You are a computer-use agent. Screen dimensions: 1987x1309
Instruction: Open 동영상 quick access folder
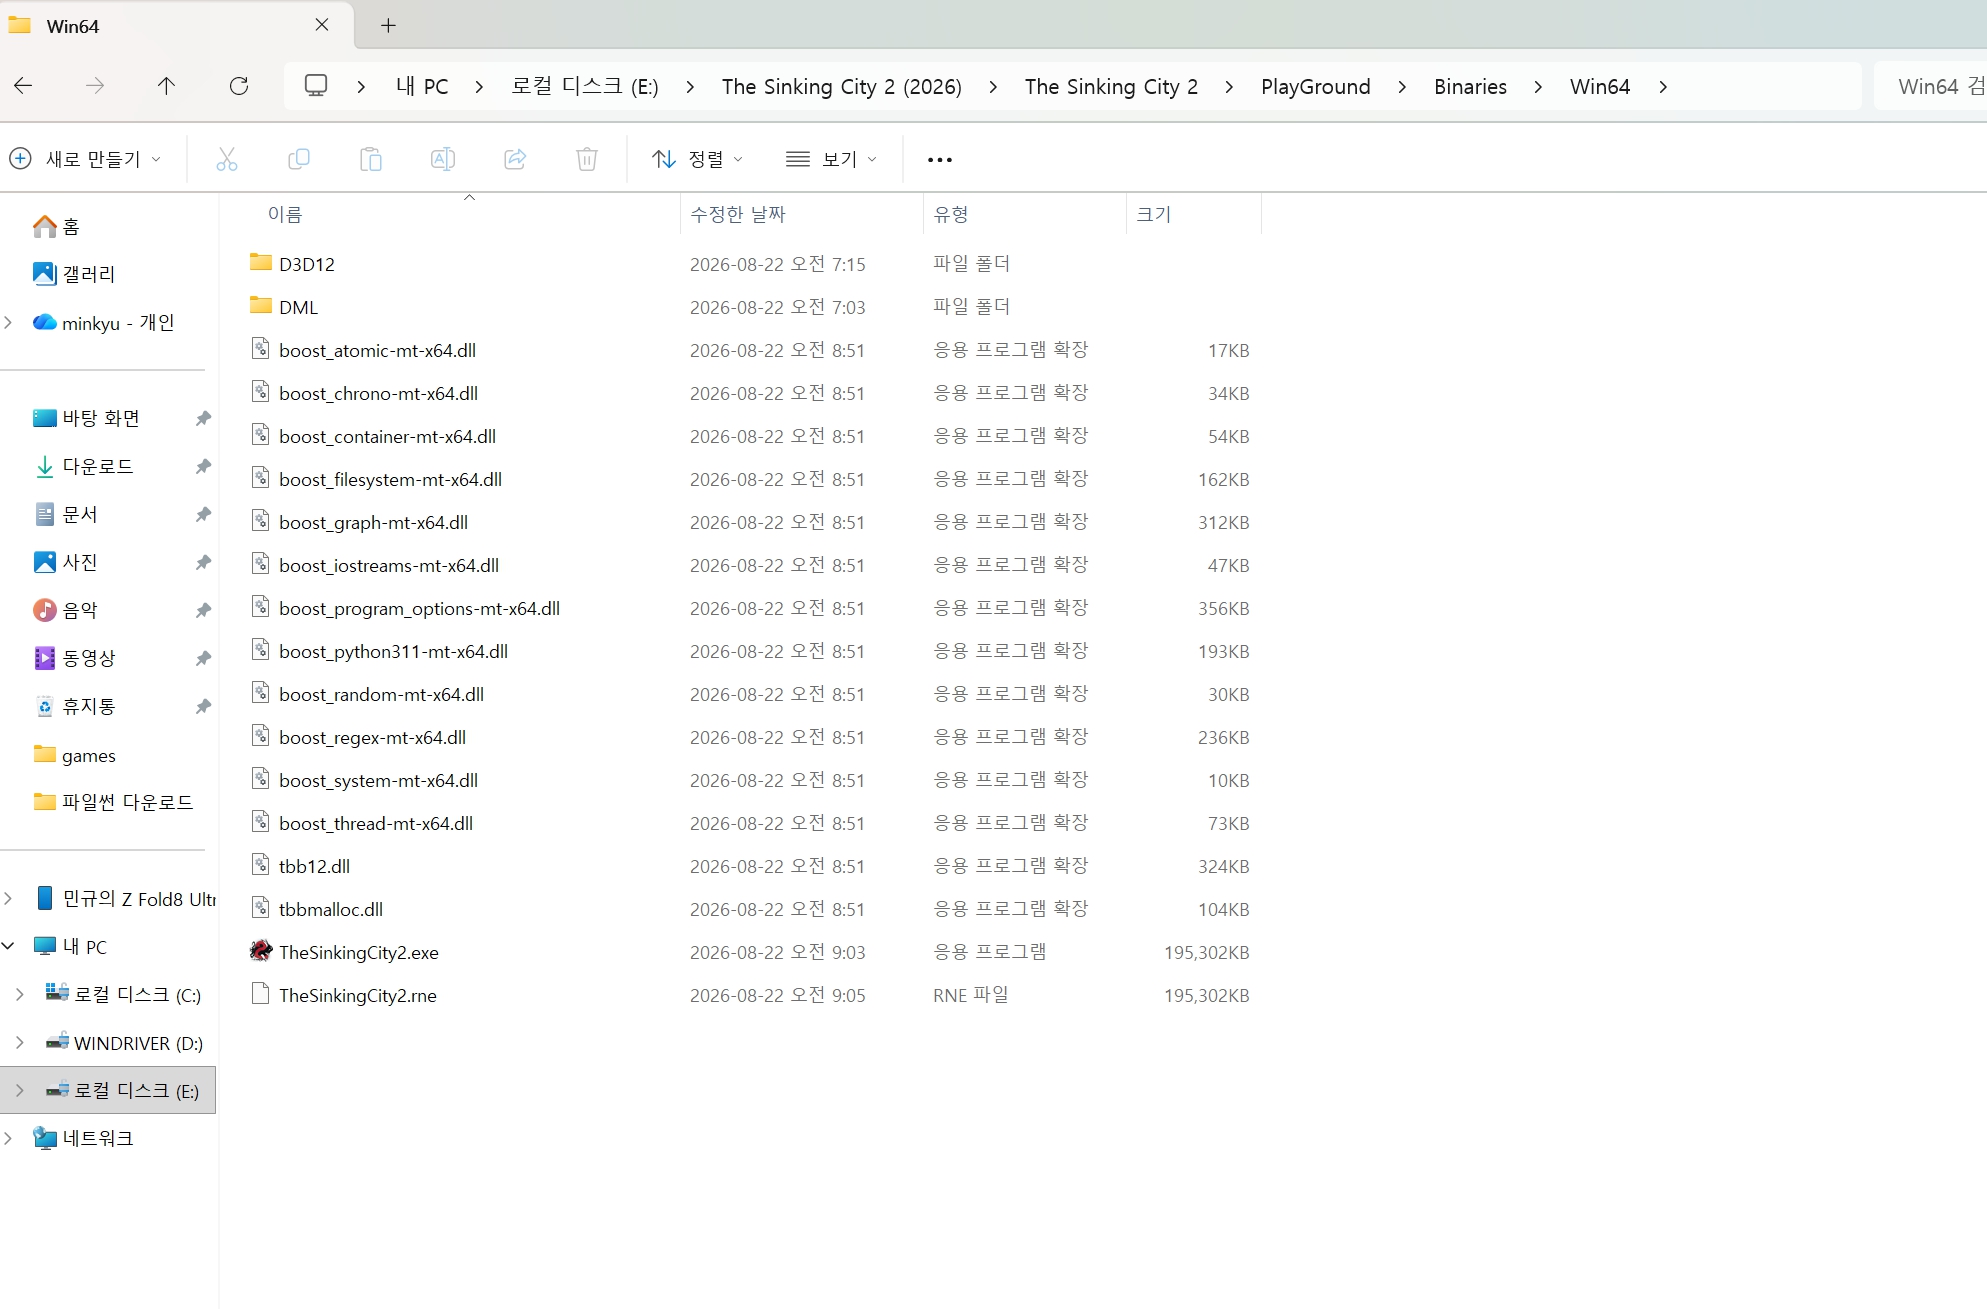coord(75,658)
